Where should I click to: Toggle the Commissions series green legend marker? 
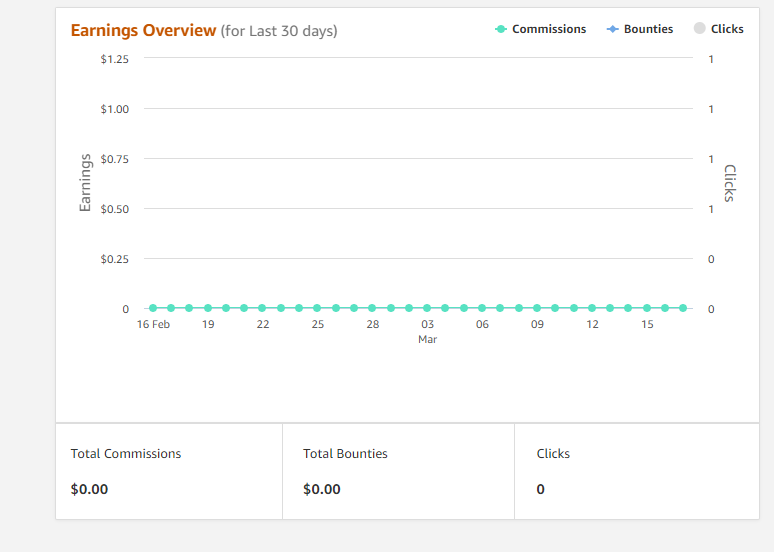point(501,29)
